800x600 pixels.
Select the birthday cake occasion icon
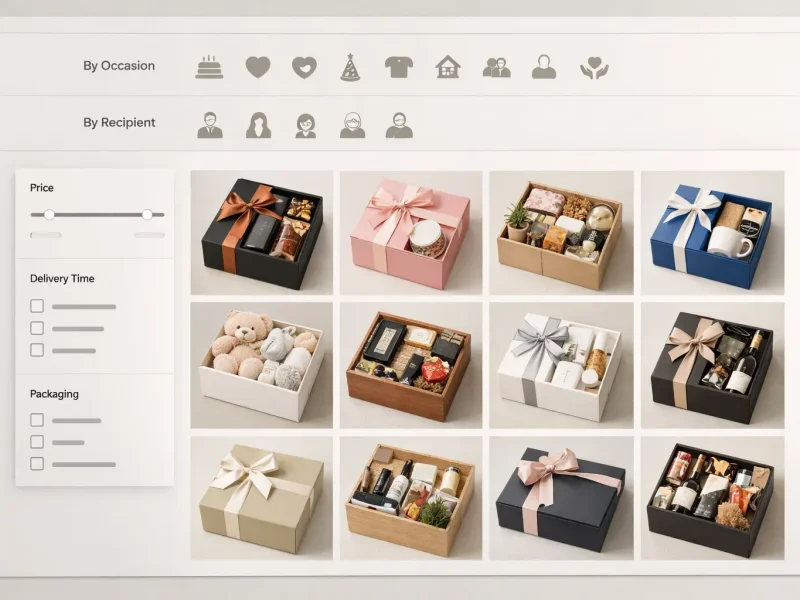(x=209, y=67)
